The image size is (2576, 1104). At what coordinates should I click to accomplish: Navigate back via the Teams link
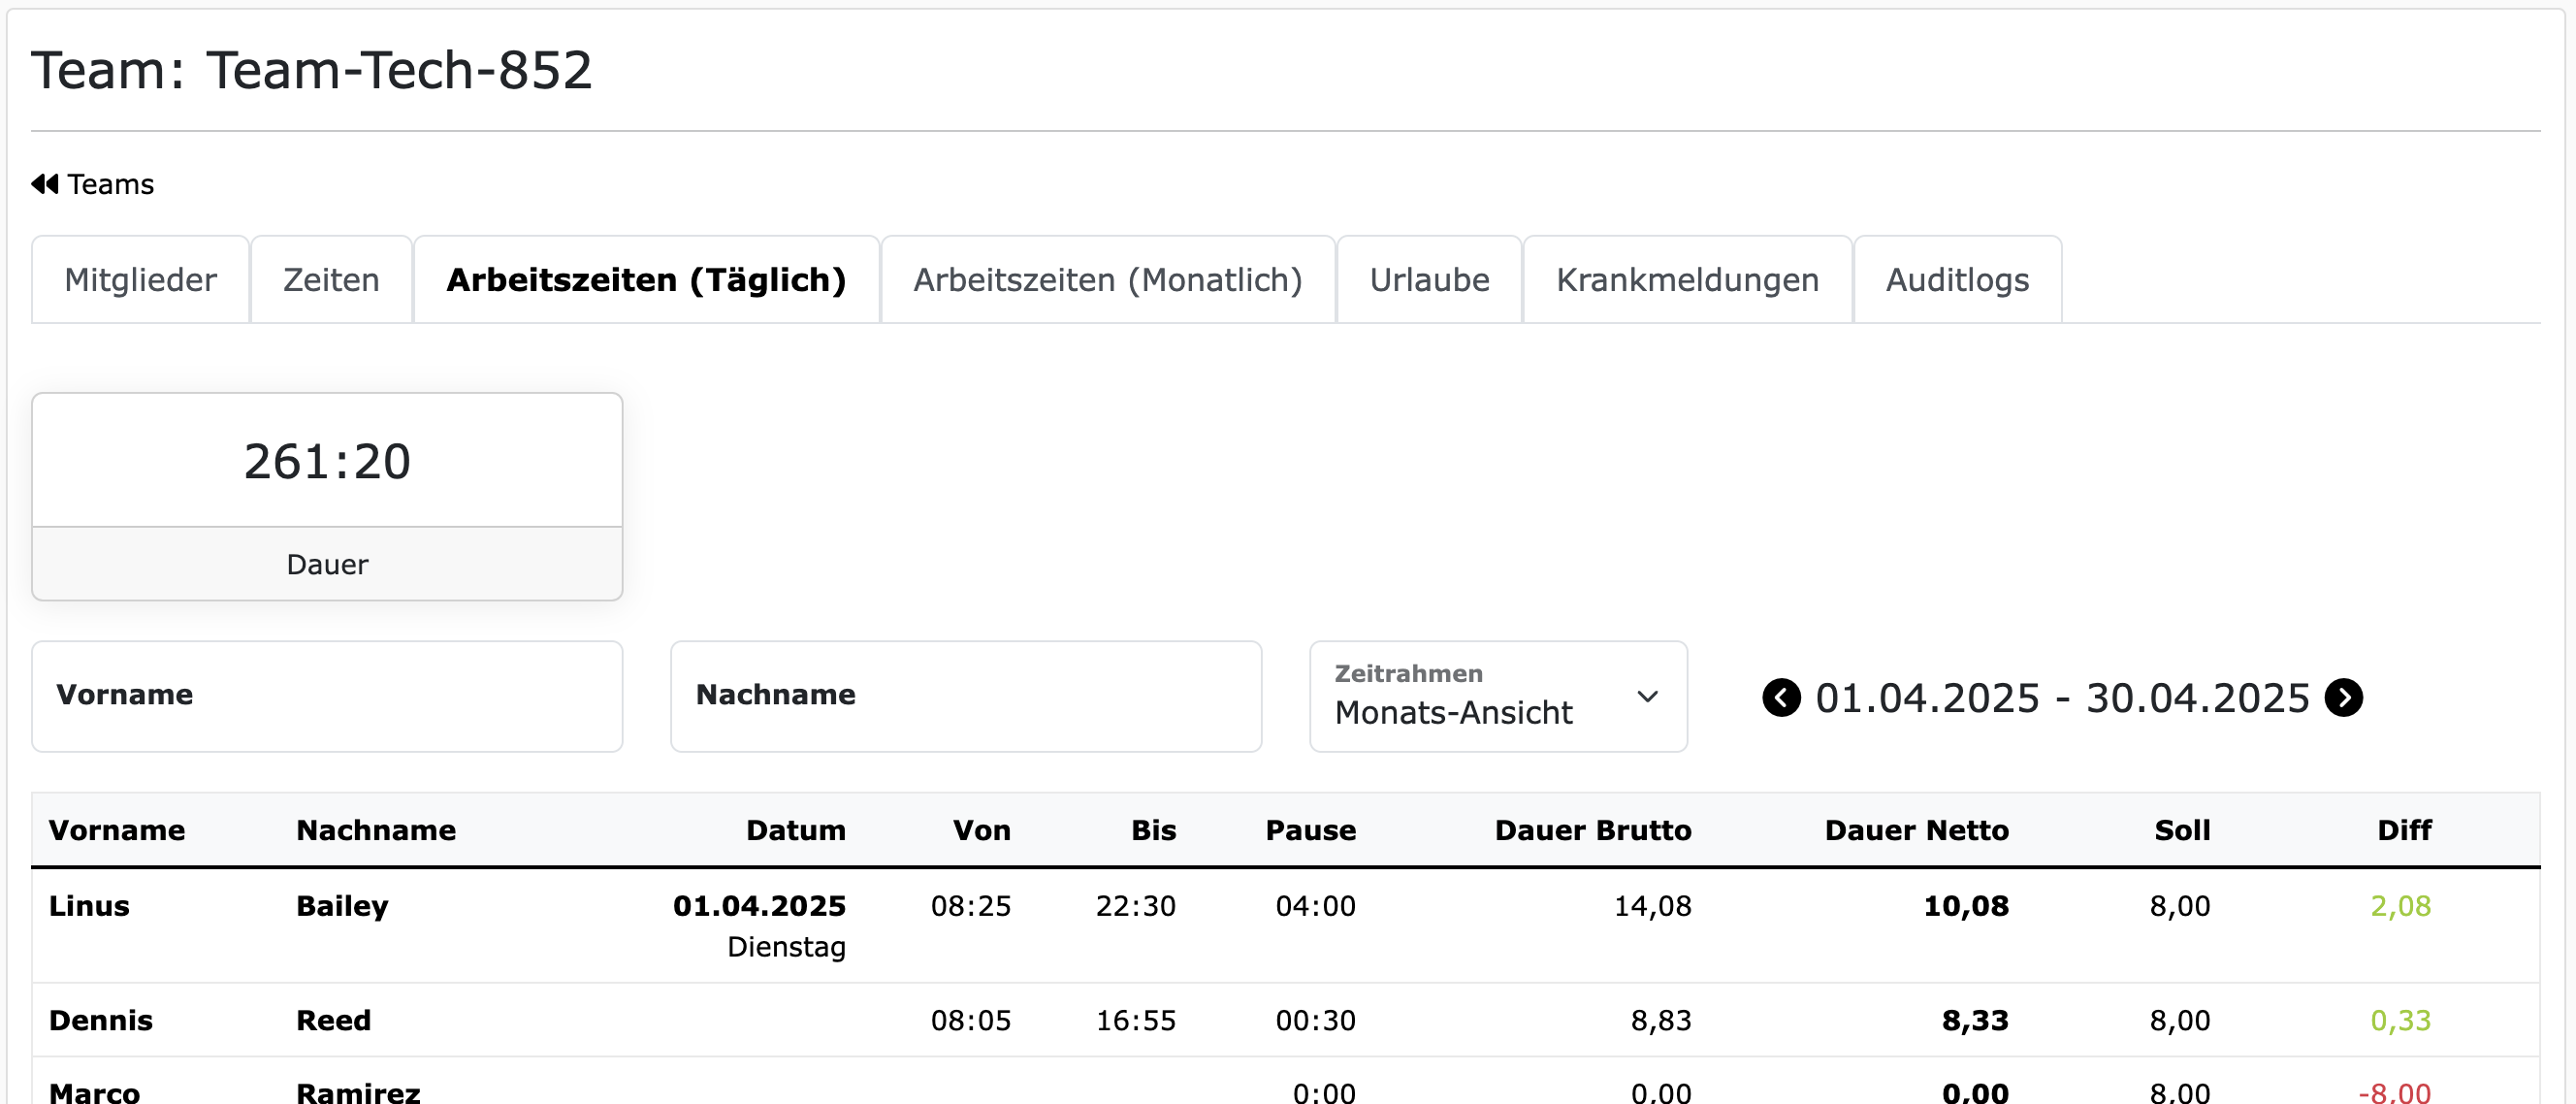(x=109, y=183)
